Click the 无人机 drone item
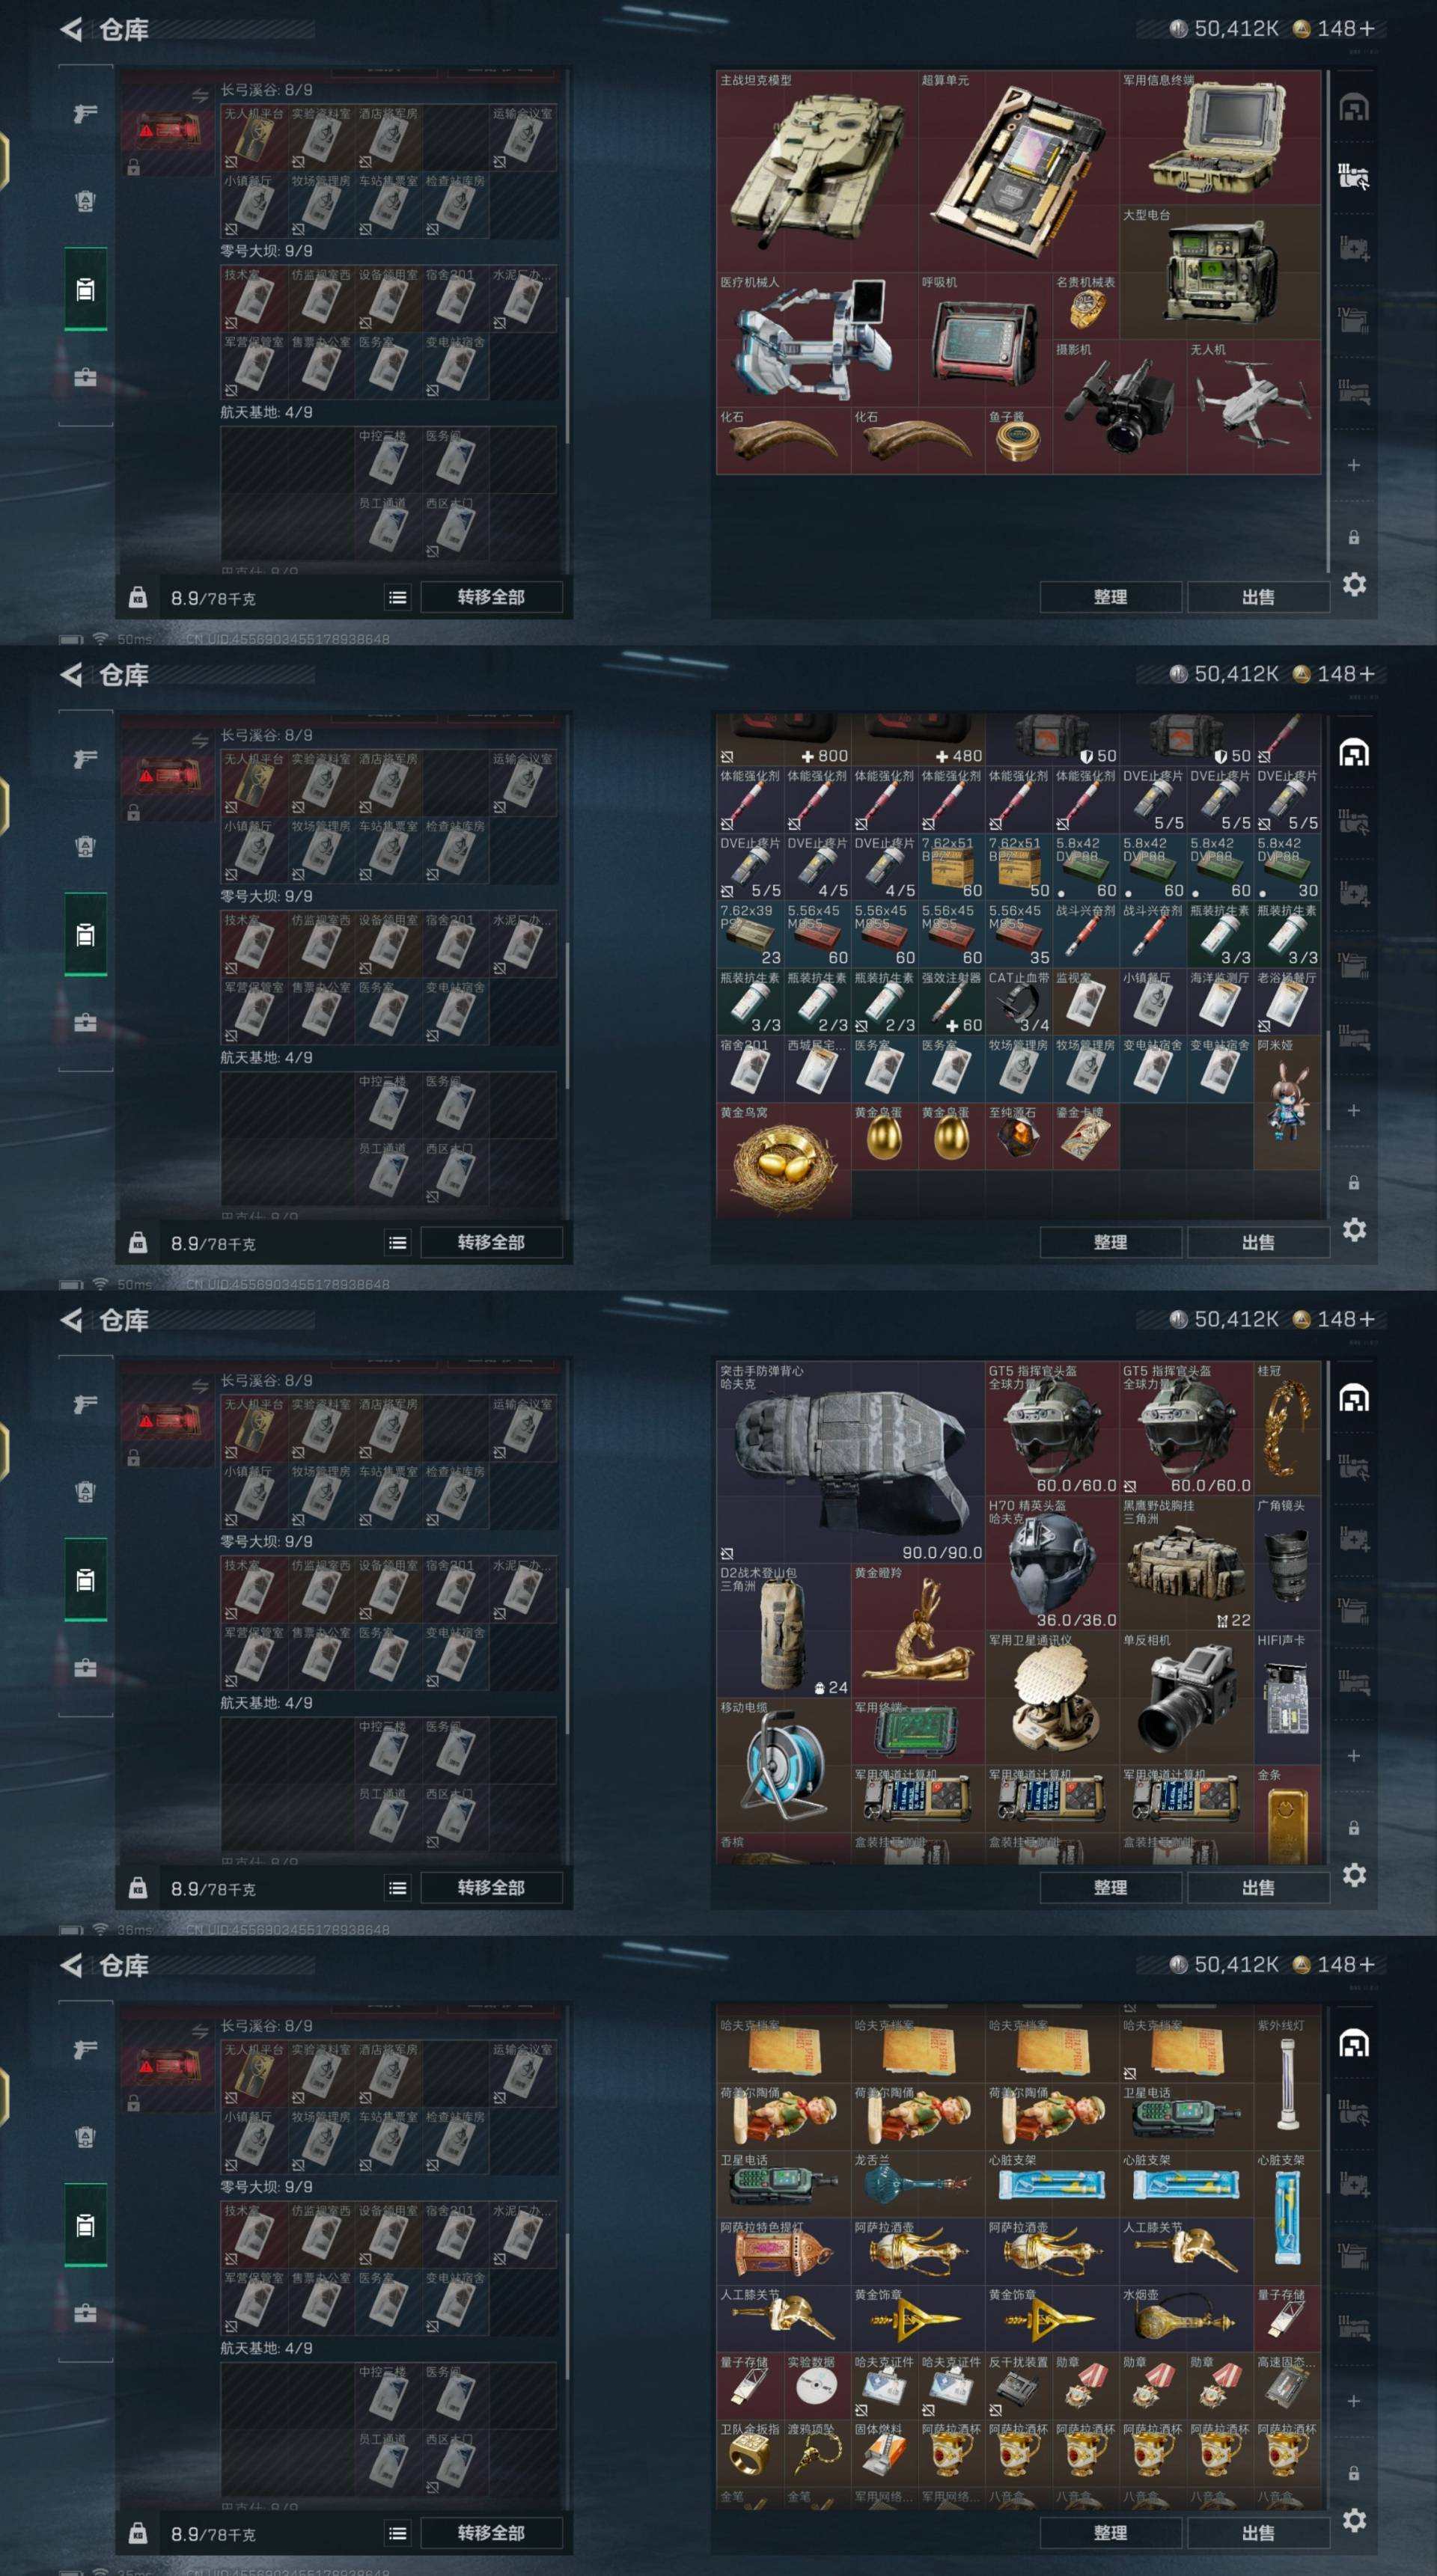 point(1253,406)
